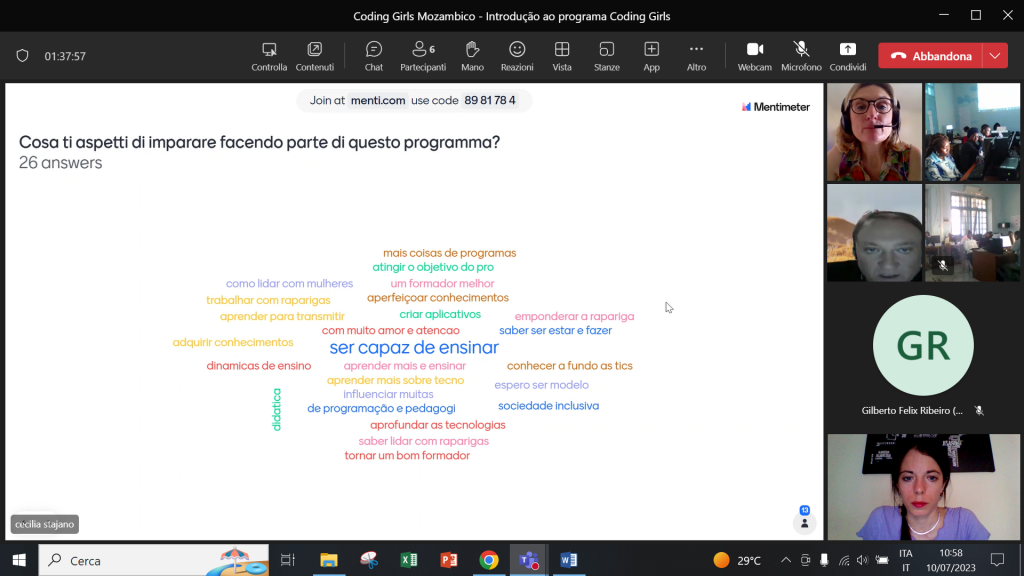Open the Snipping Tool taskbar icon

coord(369,560)
